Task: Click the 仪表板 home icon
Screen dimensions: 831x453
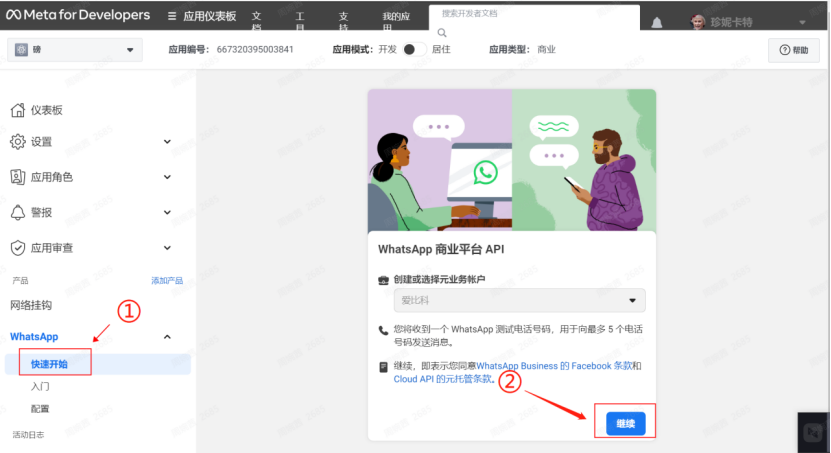Action: click(x=17, y=110)
